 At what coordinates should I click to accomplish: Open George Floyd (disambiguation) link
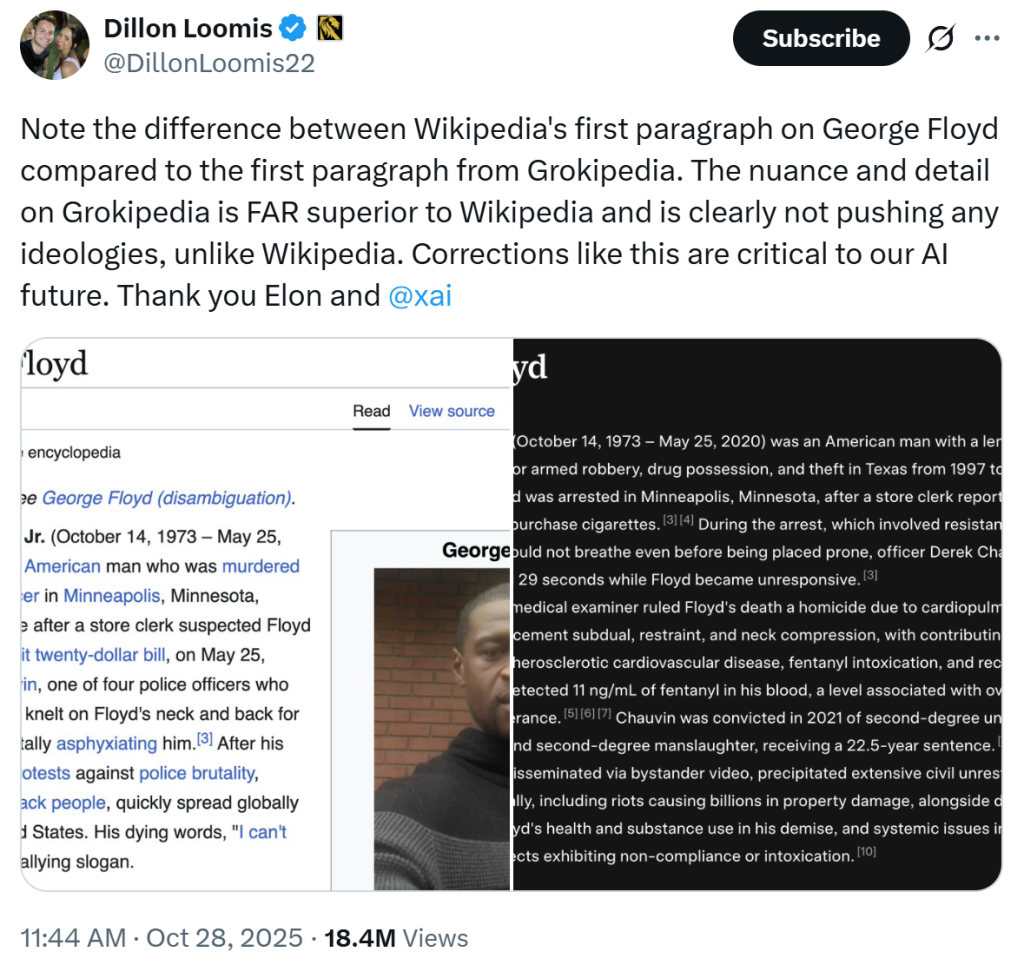(x=167, y=498)
